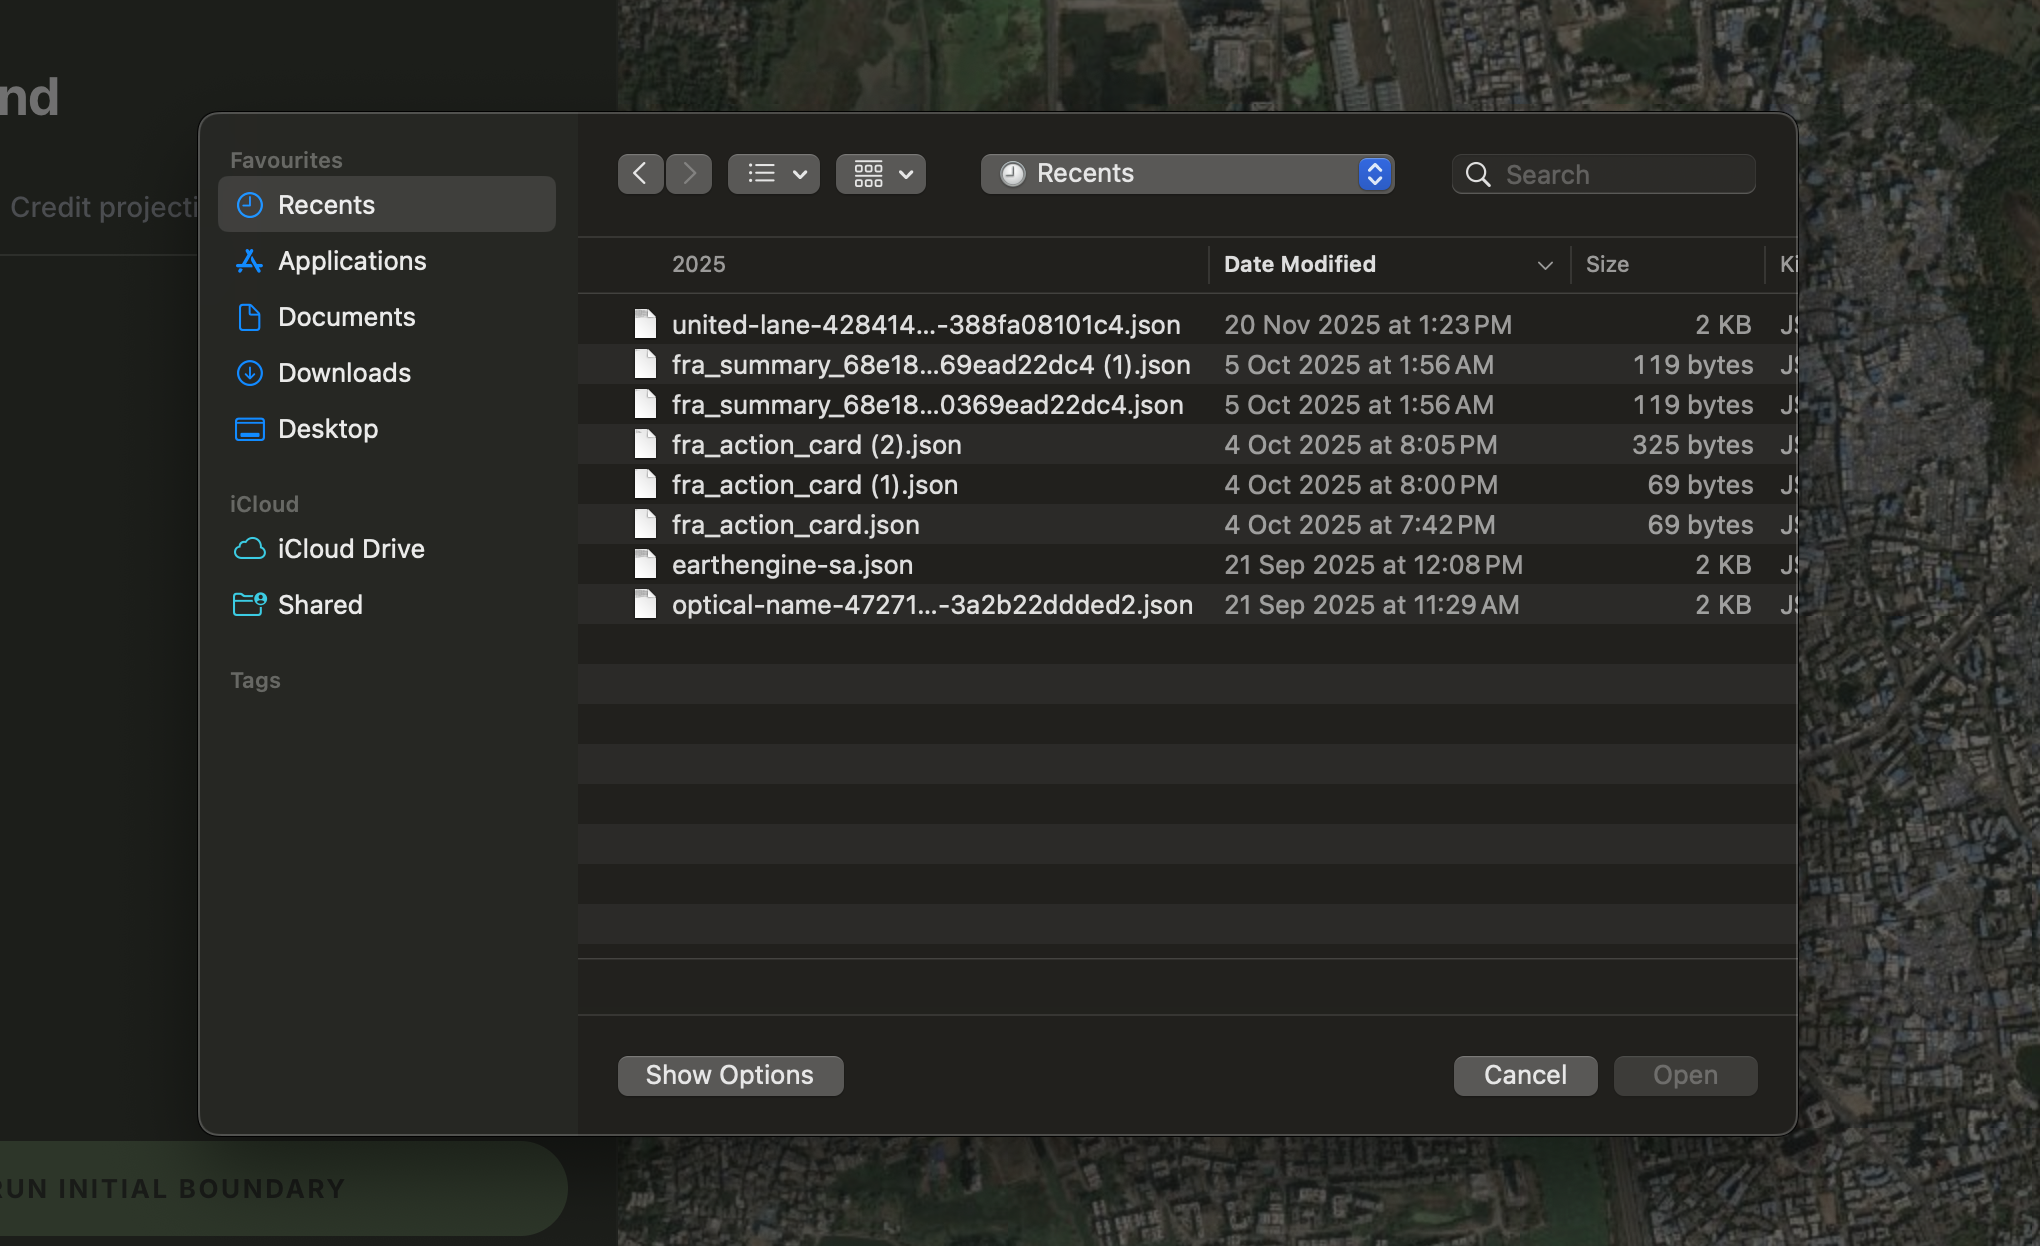Click the Open button
This screenshot has width=2040, height=1246.
1685,1075
